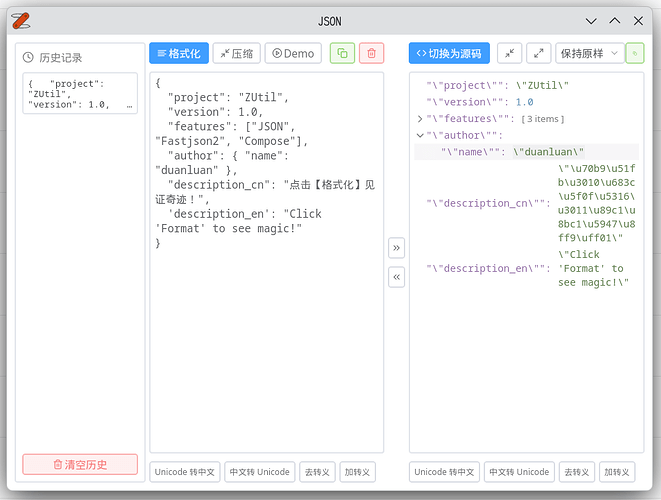Collapse the author node in tree
Image resolution: width=661 pixels, height=500 pixels.
tap(419, 135)
